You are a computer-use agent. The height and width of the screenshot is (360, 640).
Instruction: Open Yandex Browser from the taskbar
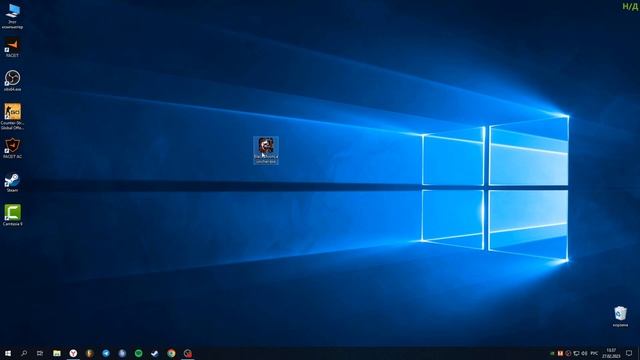(73, 353)
